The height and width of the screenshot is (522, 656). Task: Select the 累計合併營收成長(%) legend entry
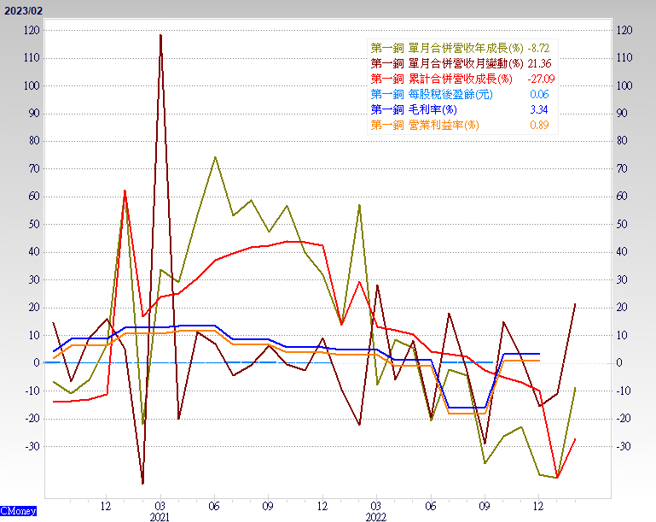point(441,78)
